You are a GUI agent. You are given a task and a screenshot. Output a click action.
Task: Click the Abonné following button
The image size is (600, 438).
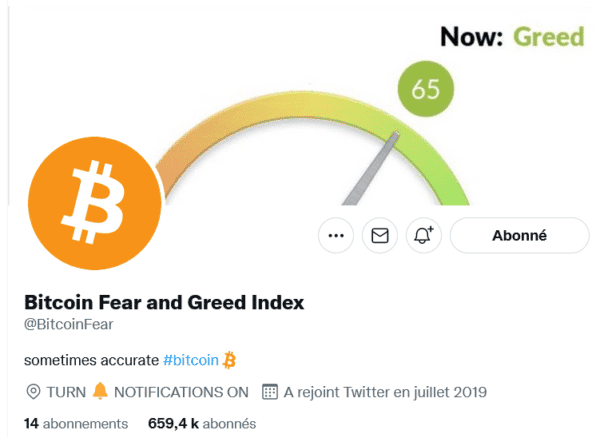(519, 236)
